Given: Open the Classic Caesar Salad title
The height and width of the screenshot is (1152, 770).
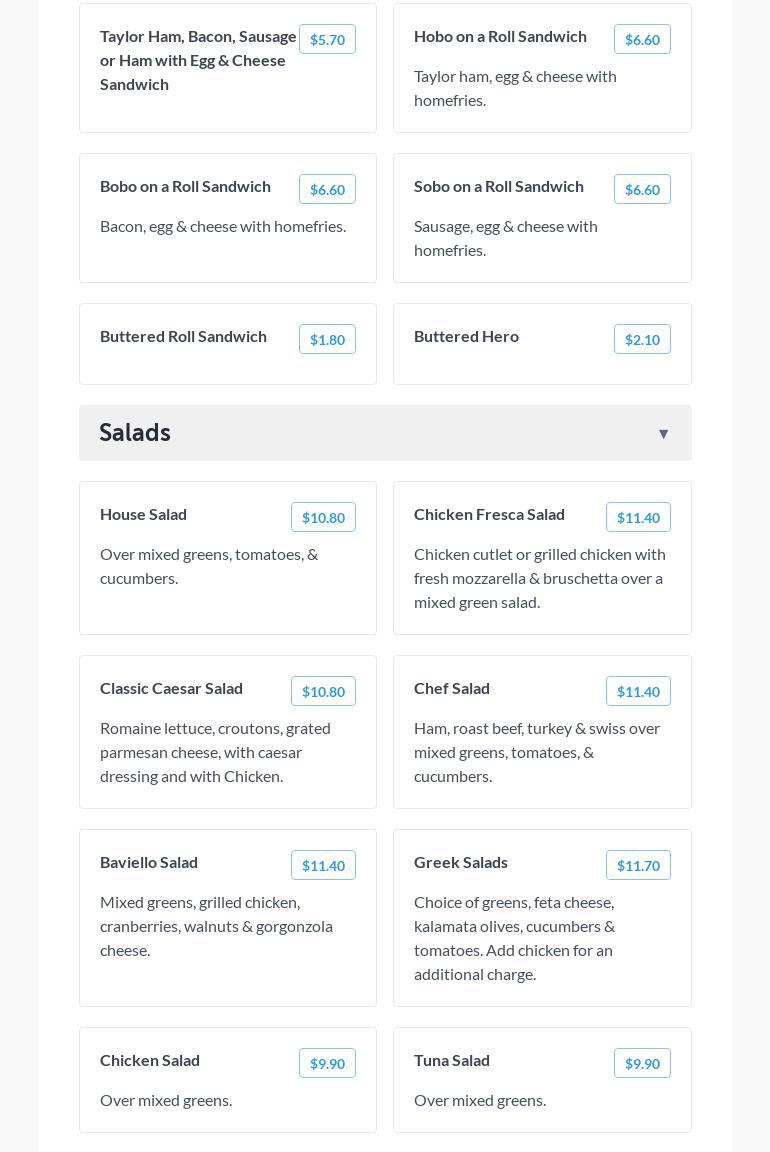Looking at the screenshot, I should click(171, 688).
